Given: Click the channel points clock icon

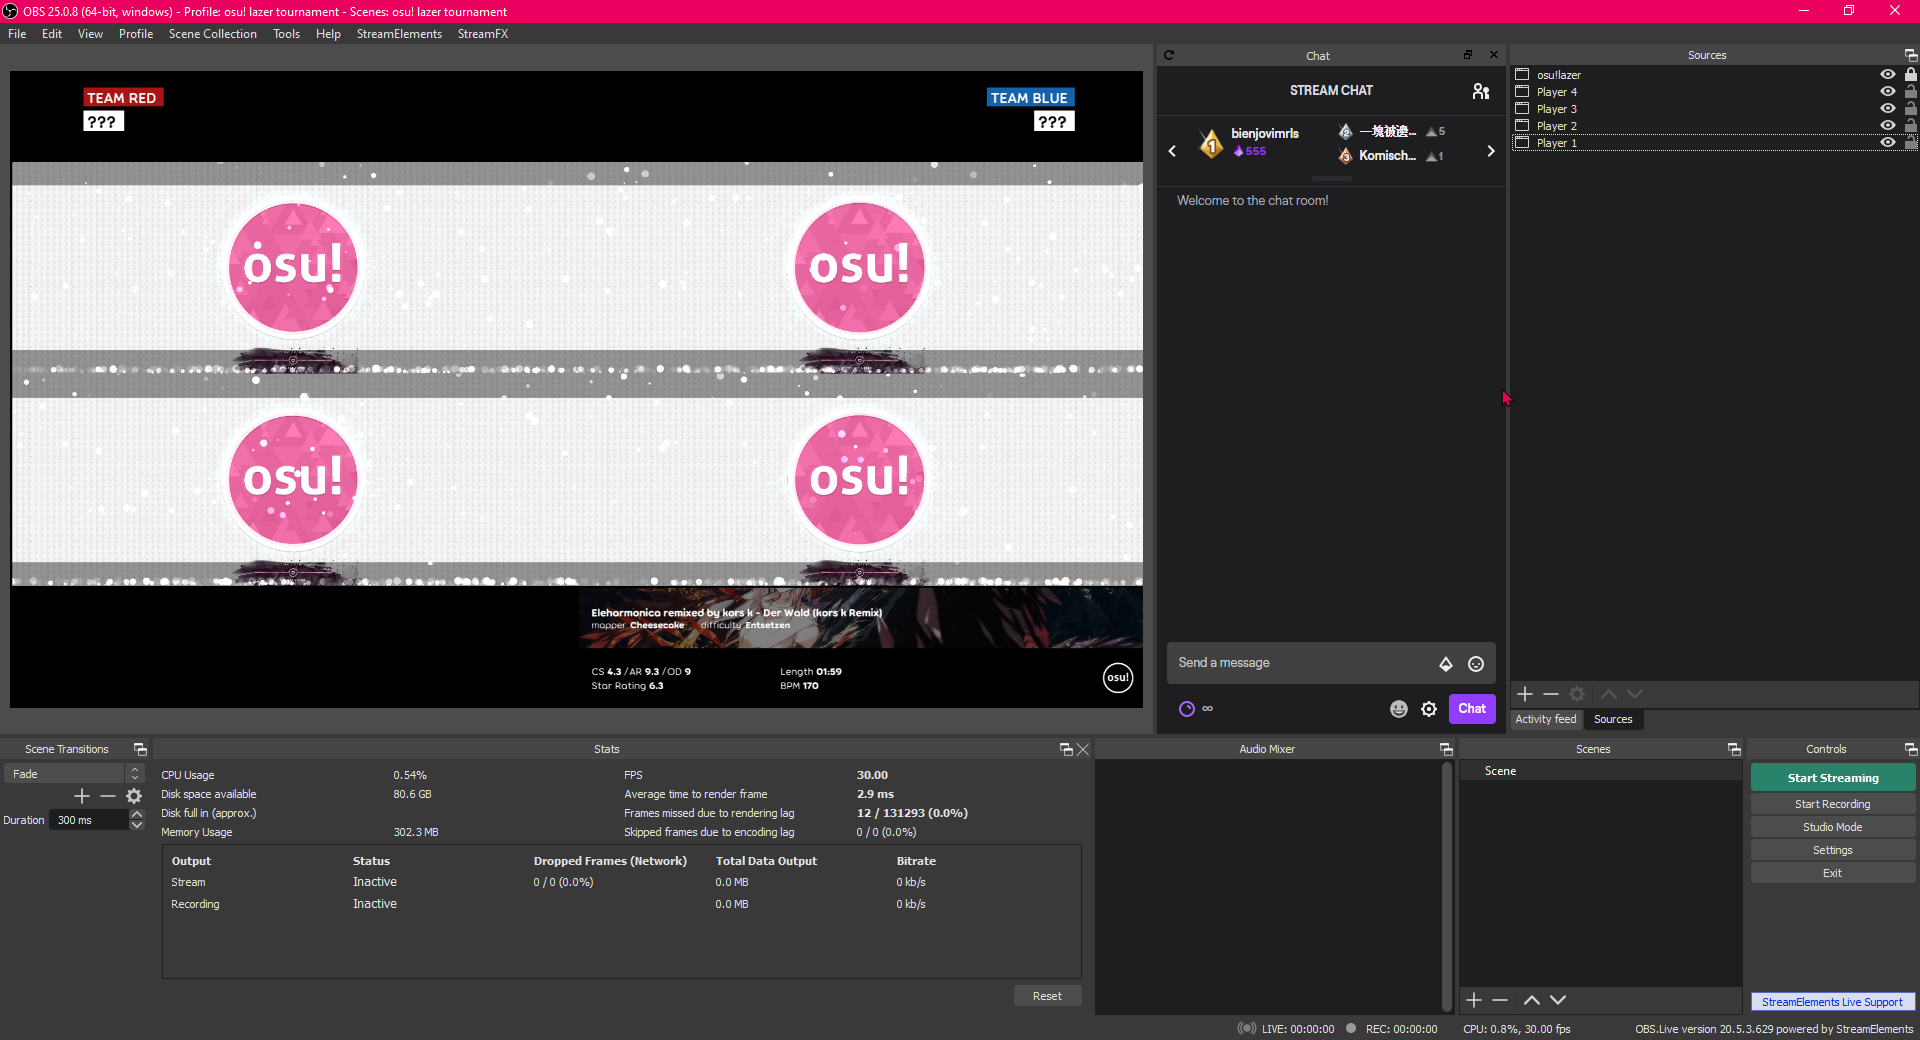Looking at the screenshot, I should point(1187,709).
